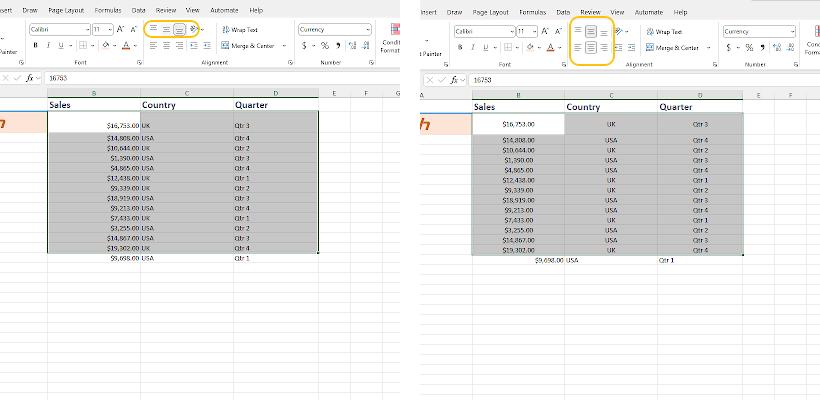Click Comma Style icon in left window

click(339, 45)
